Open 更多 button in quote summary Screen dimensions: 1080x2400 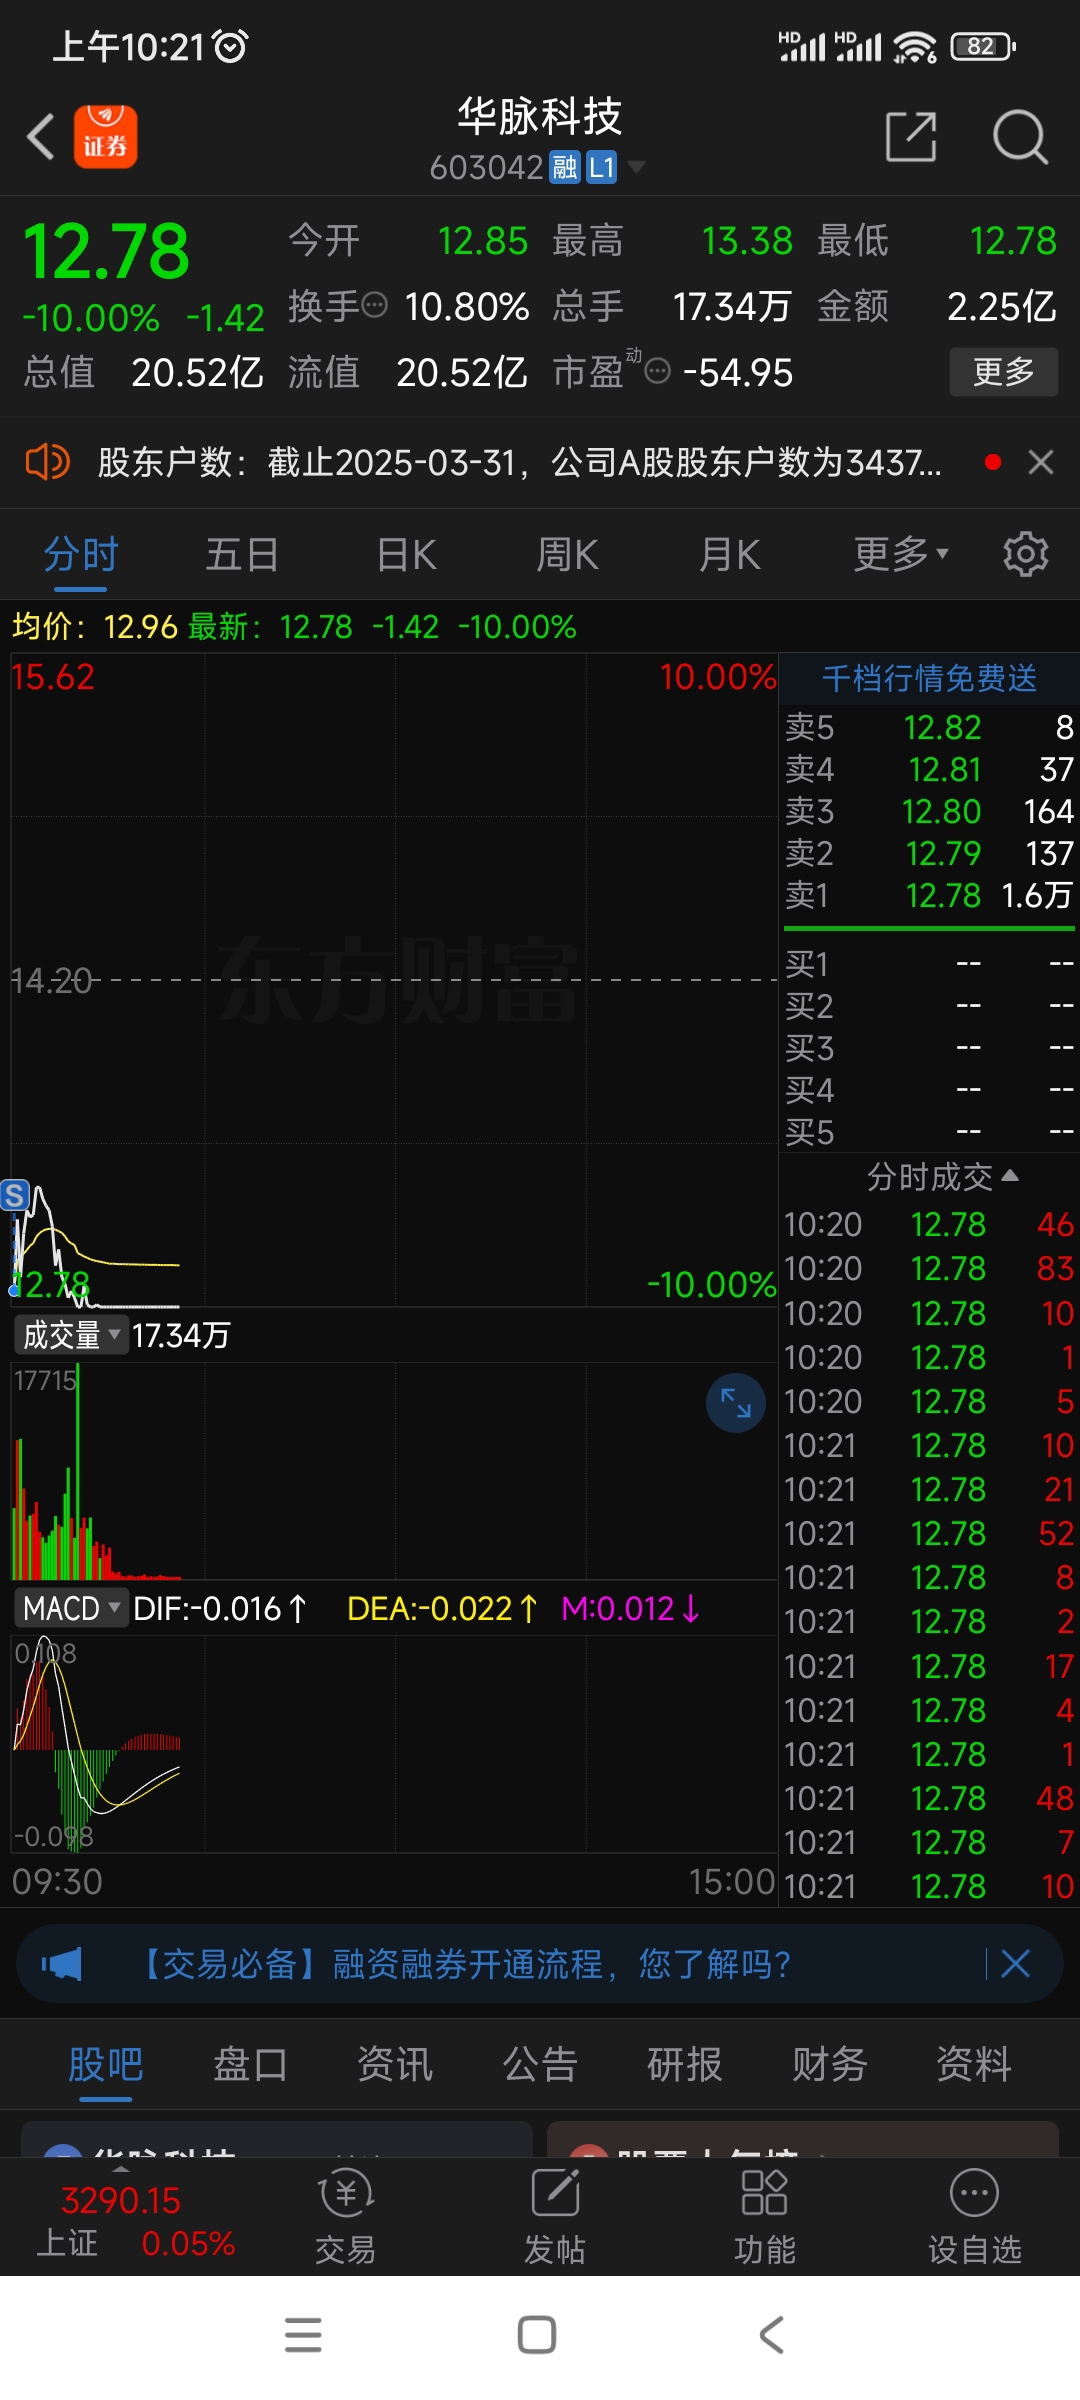(1003, 372)
